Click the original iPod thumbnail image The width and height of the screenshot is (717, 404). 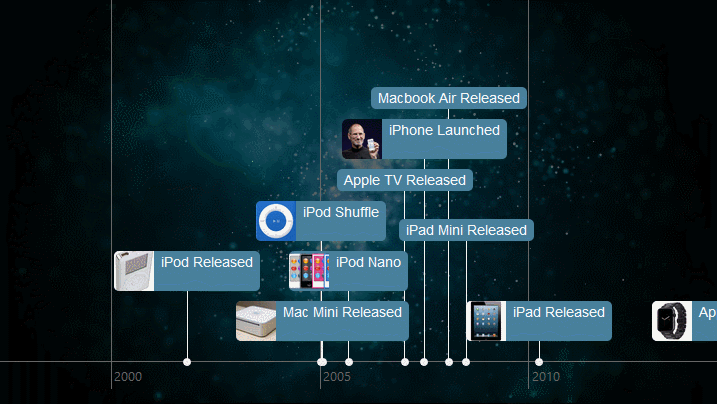[134, 271]
